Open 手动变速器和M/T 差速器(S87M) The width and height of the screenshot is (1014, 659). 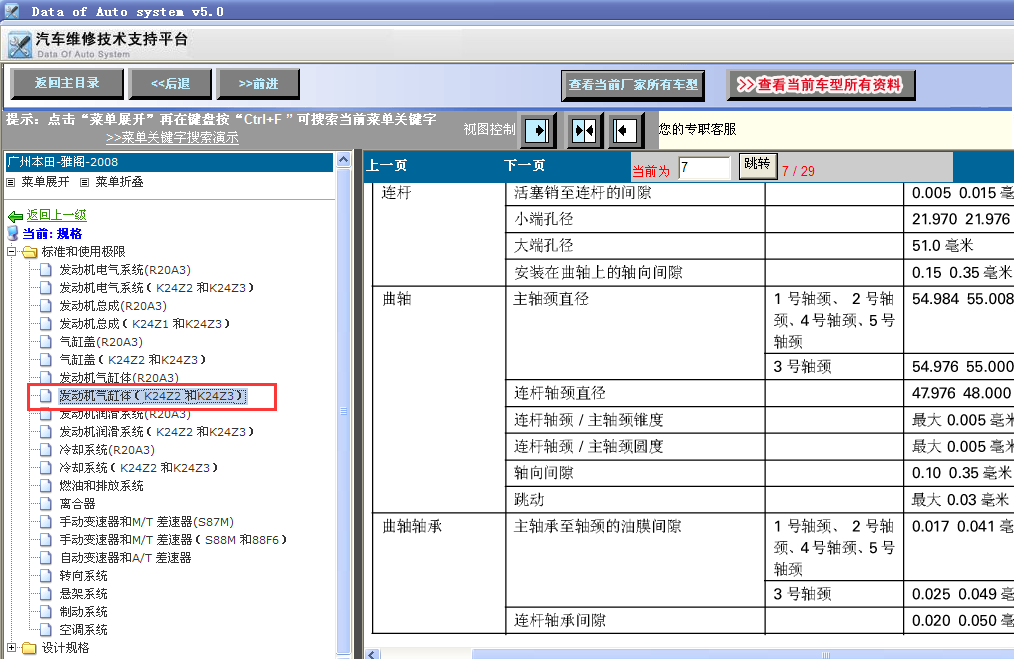click(x=147, y=522)
